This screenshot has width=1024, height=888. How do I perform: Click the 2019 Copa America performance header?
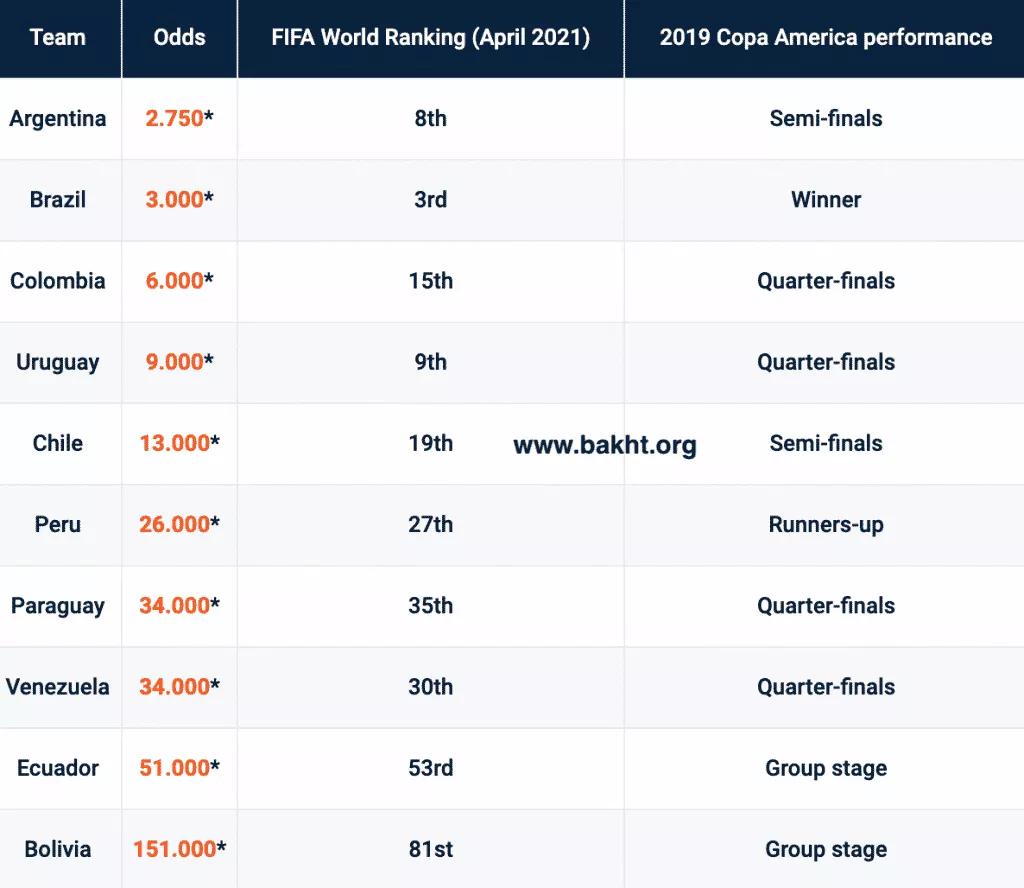(826, 38)
